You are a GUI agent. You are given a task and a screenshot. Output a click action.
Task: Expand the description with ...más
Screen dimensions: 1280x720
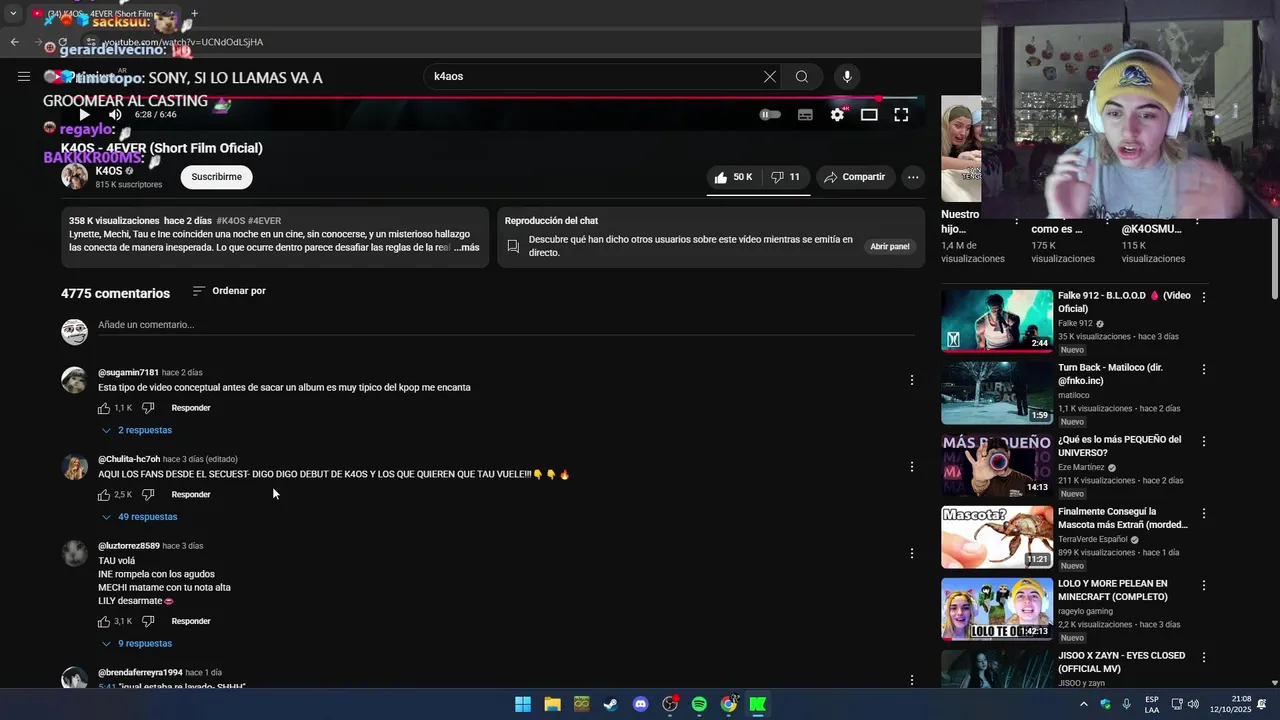pos(466,247)
